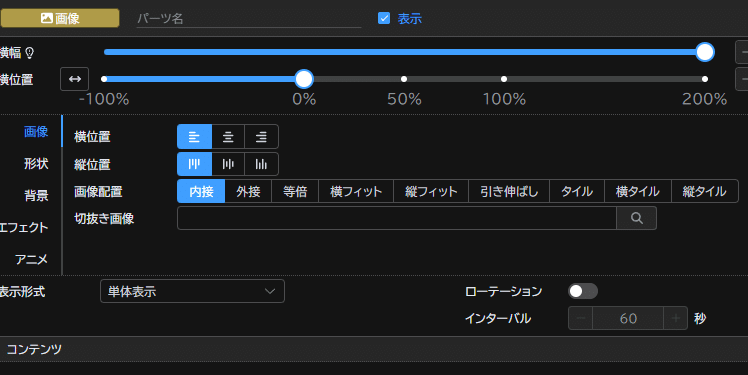Click the パーツ名 input field
The image size is (748, 375).
pyautogui.click(x=249, y=18)
